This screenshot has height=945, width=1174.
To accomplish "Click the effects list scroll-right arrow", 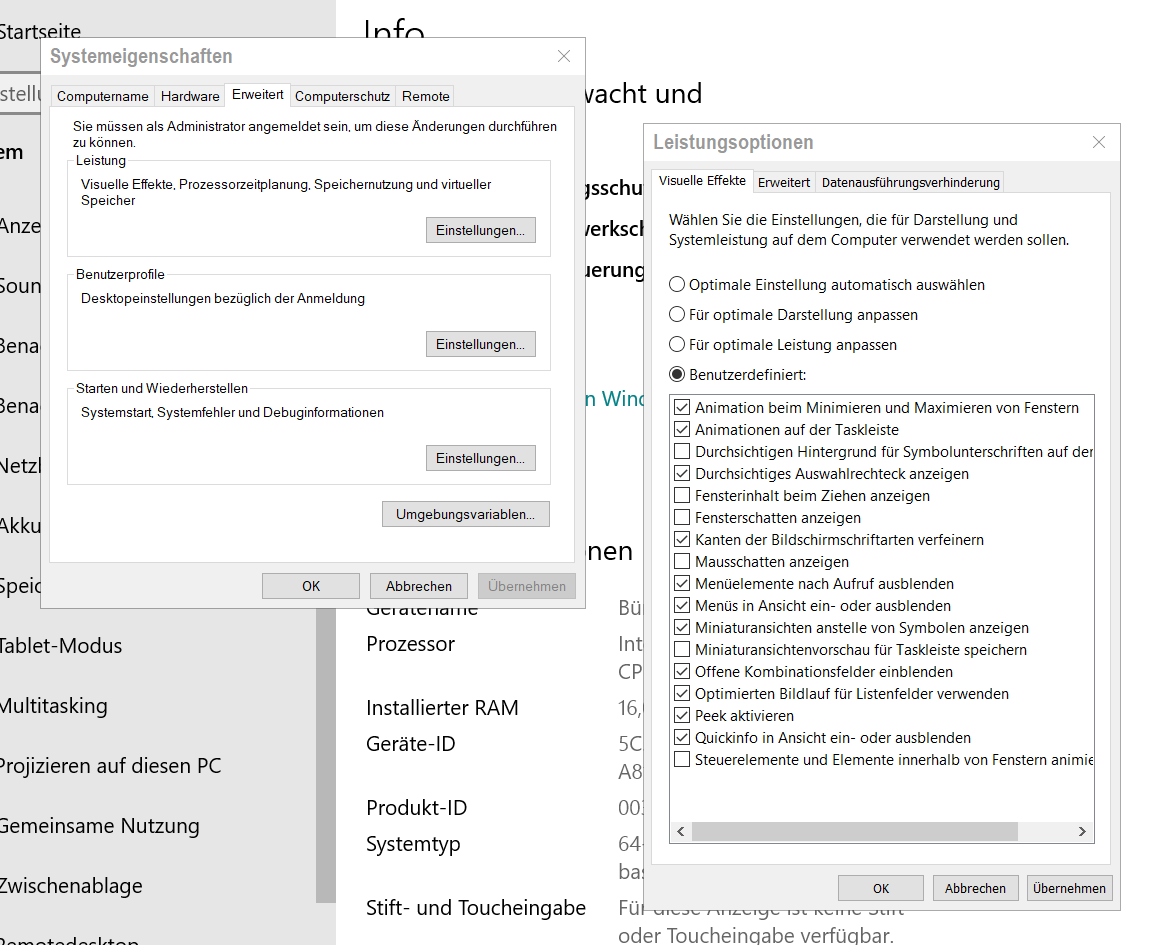I will point(1082,831).
